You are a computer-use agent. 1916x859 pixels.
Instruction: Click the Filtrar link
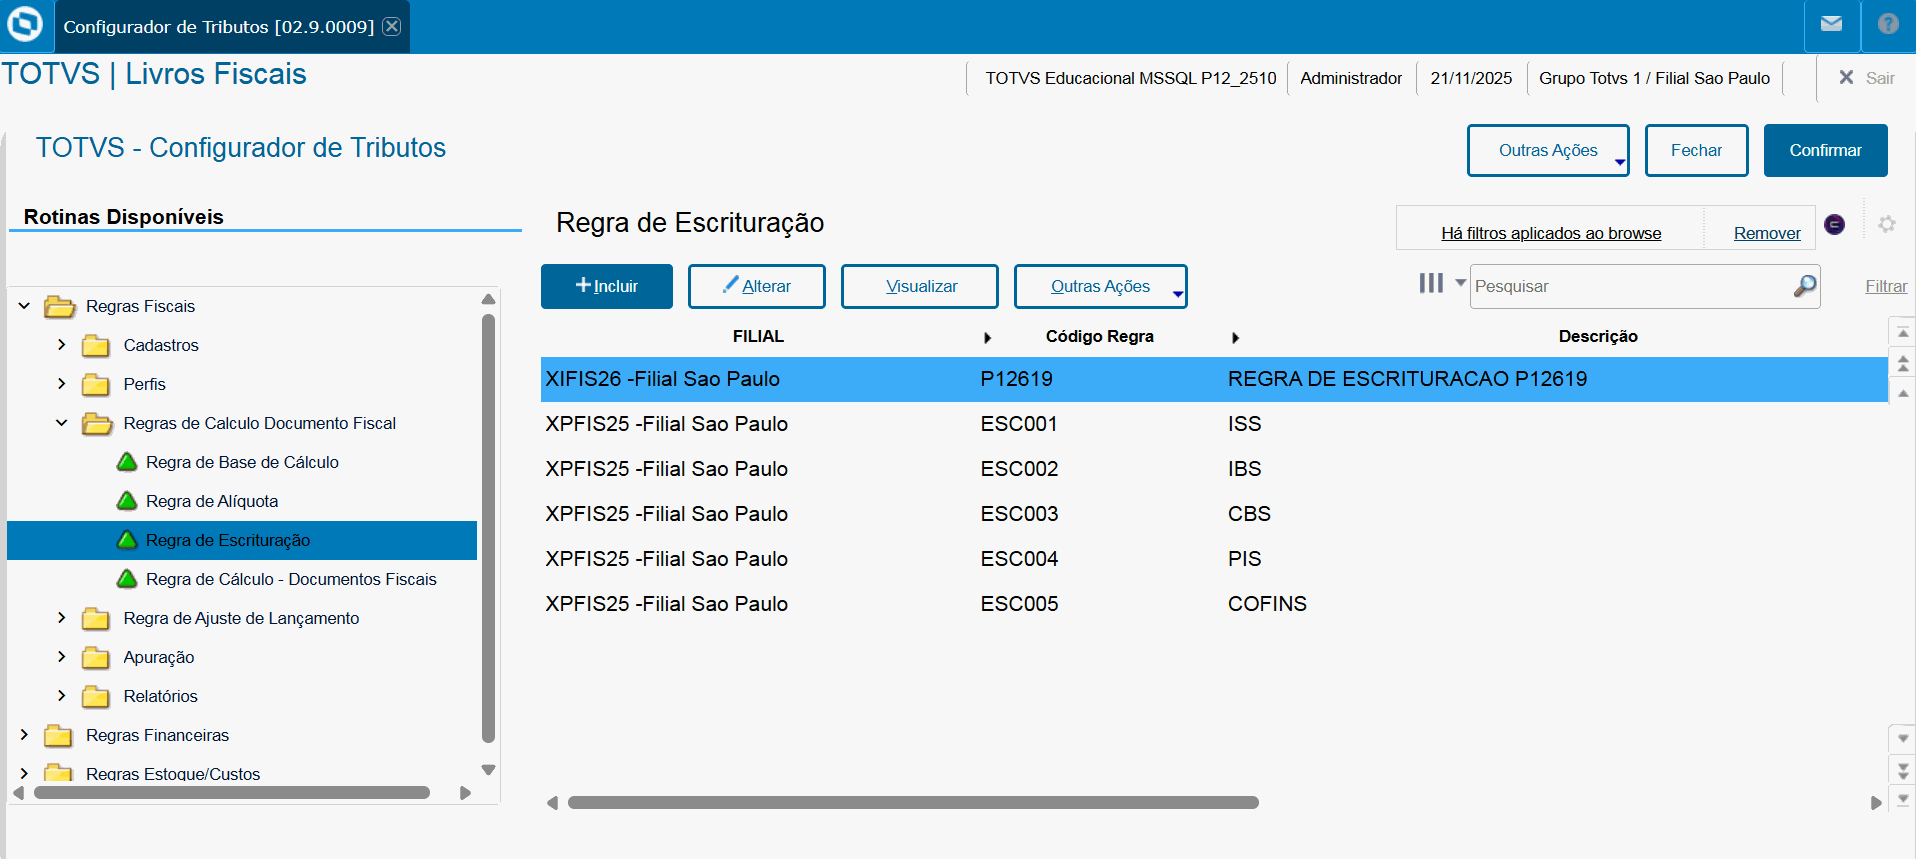coord(1886,286)
